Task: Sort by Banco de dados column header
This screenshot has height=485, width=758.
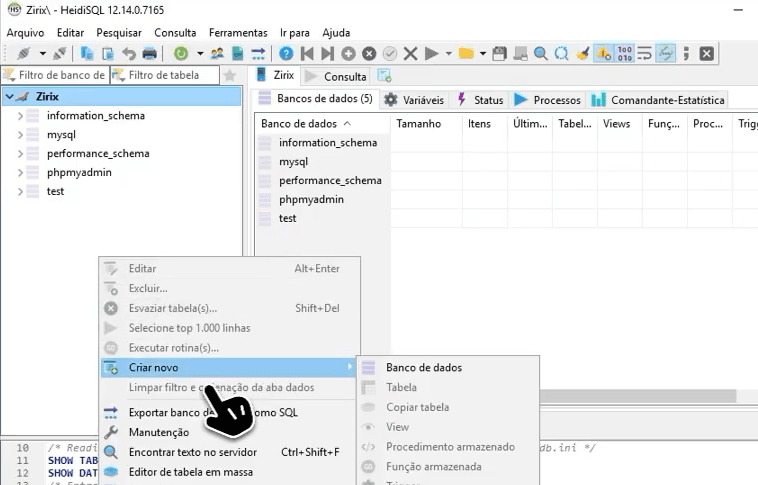Action: point(322,124)
